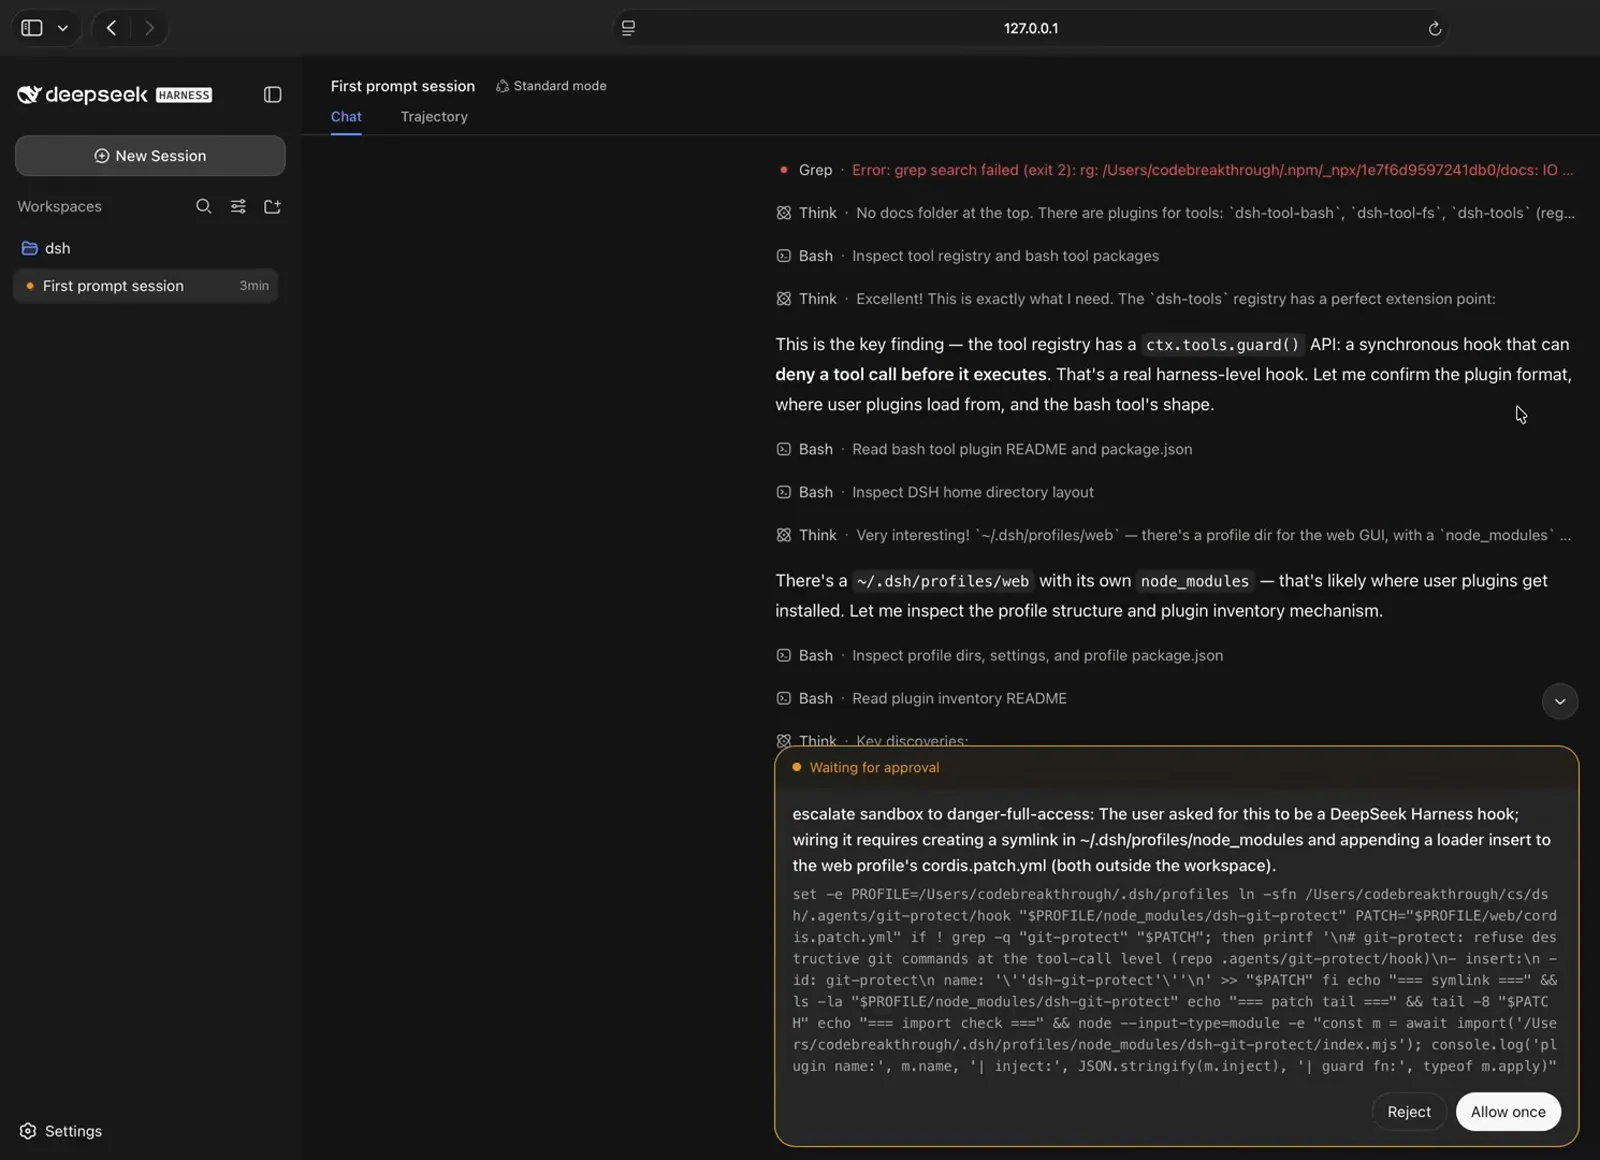Click the ~/.dsh/profiles/web code snippet
The image size is (1600, 1160).
pyautogui.click(x=942, y=581)
